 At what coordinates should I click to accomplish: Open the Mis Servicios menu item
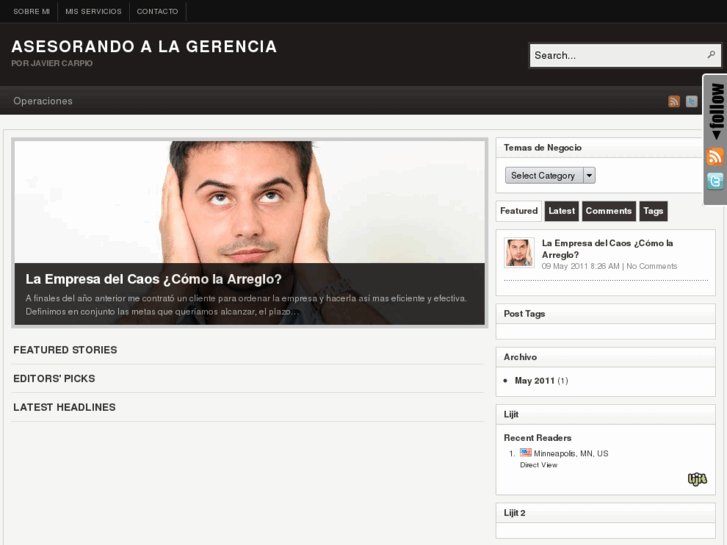(93, 12)
